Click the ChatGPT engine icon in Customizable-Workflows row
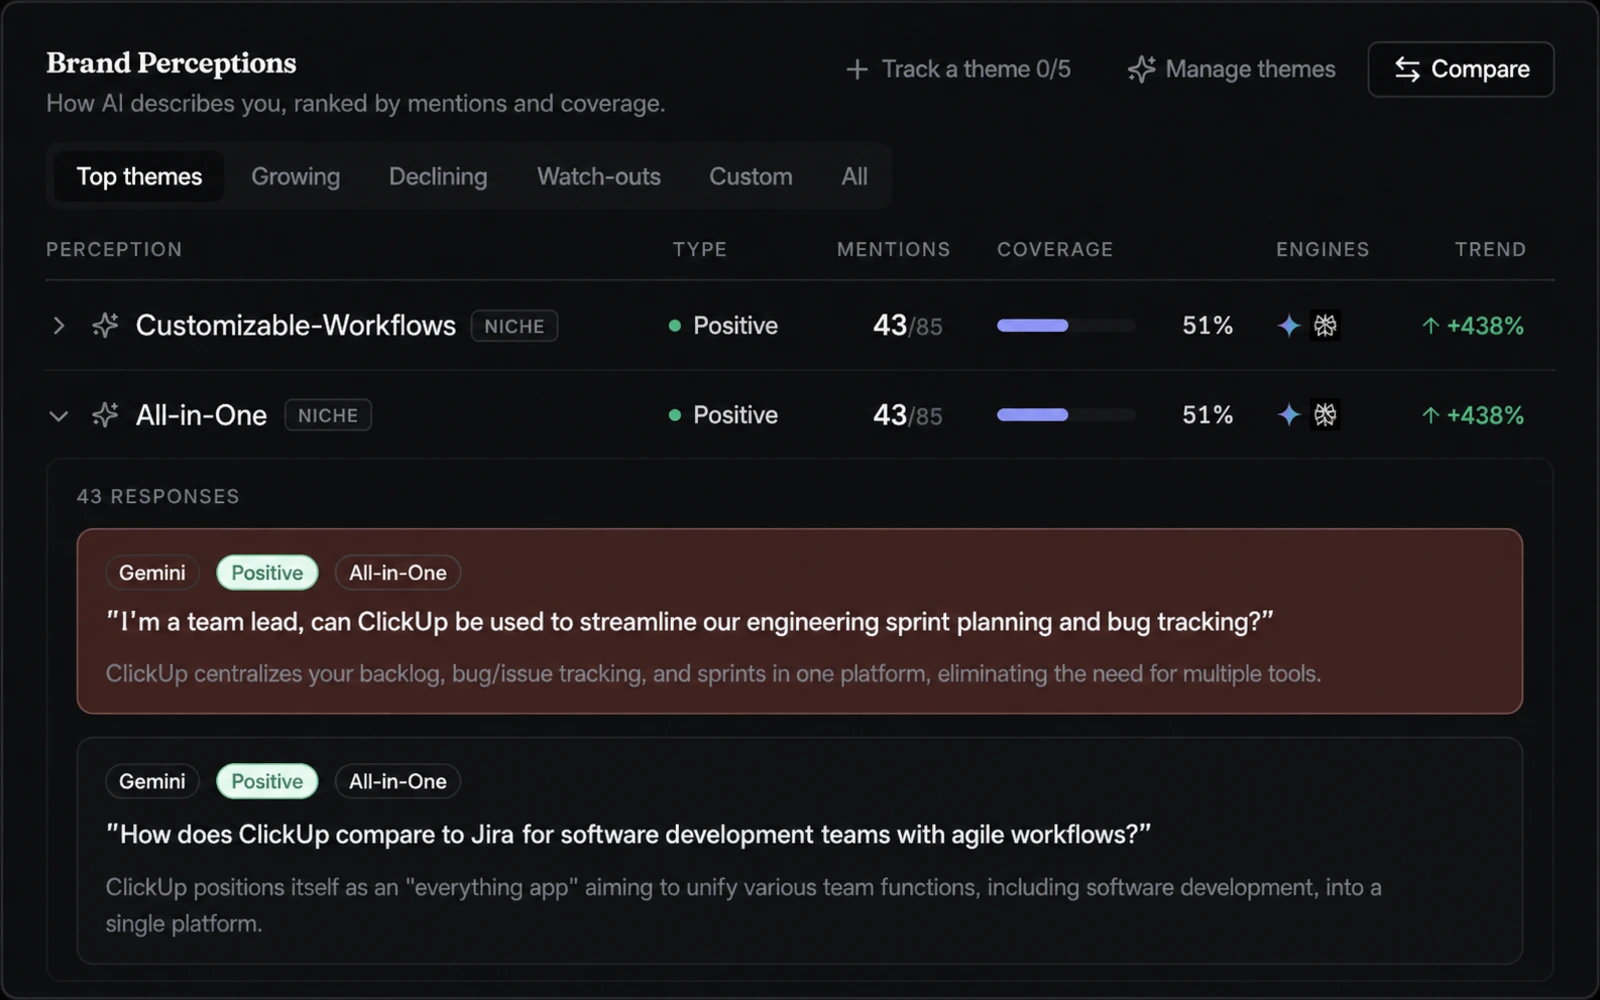This screenshot has width=1600, height=1000. tap(1325, 325)
